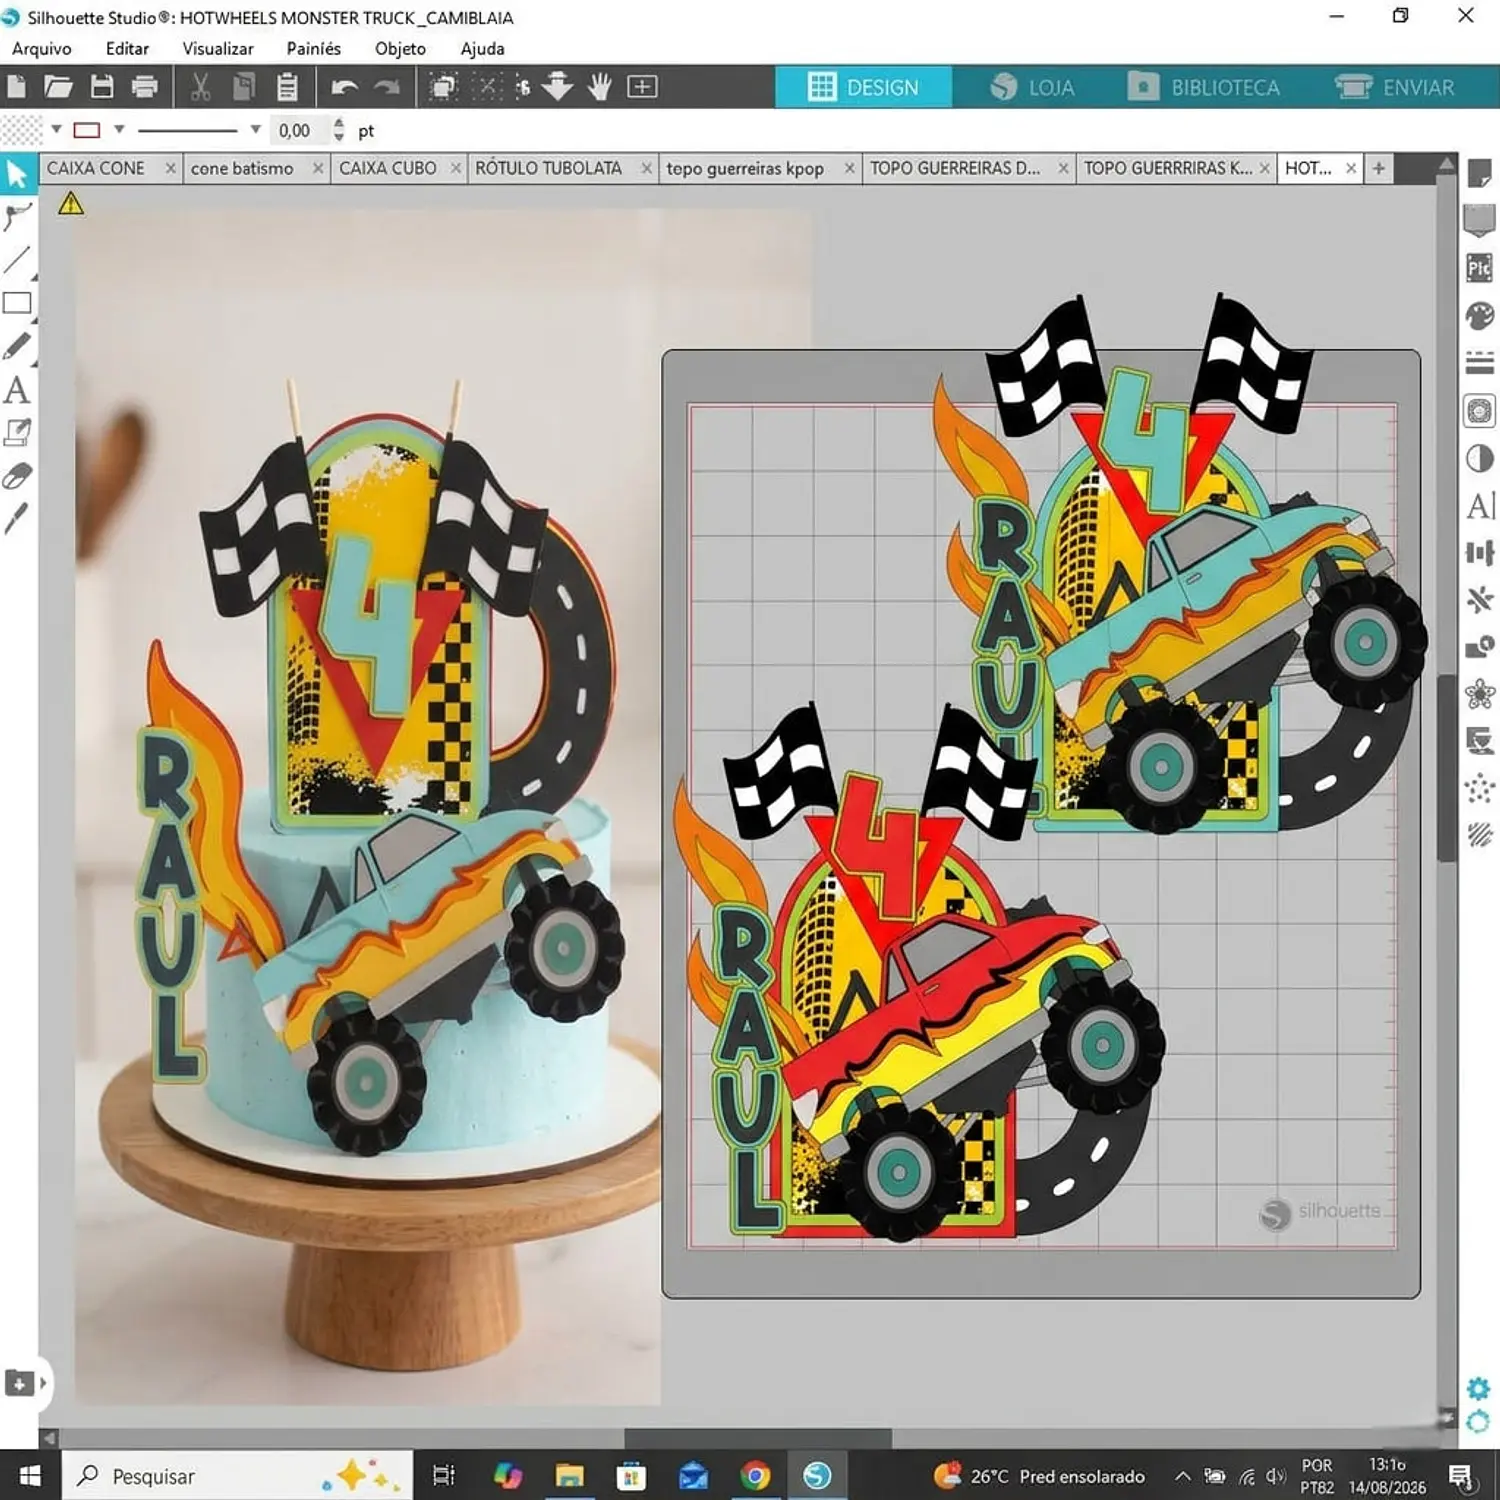Screen dimensions: 1500x1500
Task: Open the Visualizar menu
Action: pyautogui.click(x=218, y=48)
